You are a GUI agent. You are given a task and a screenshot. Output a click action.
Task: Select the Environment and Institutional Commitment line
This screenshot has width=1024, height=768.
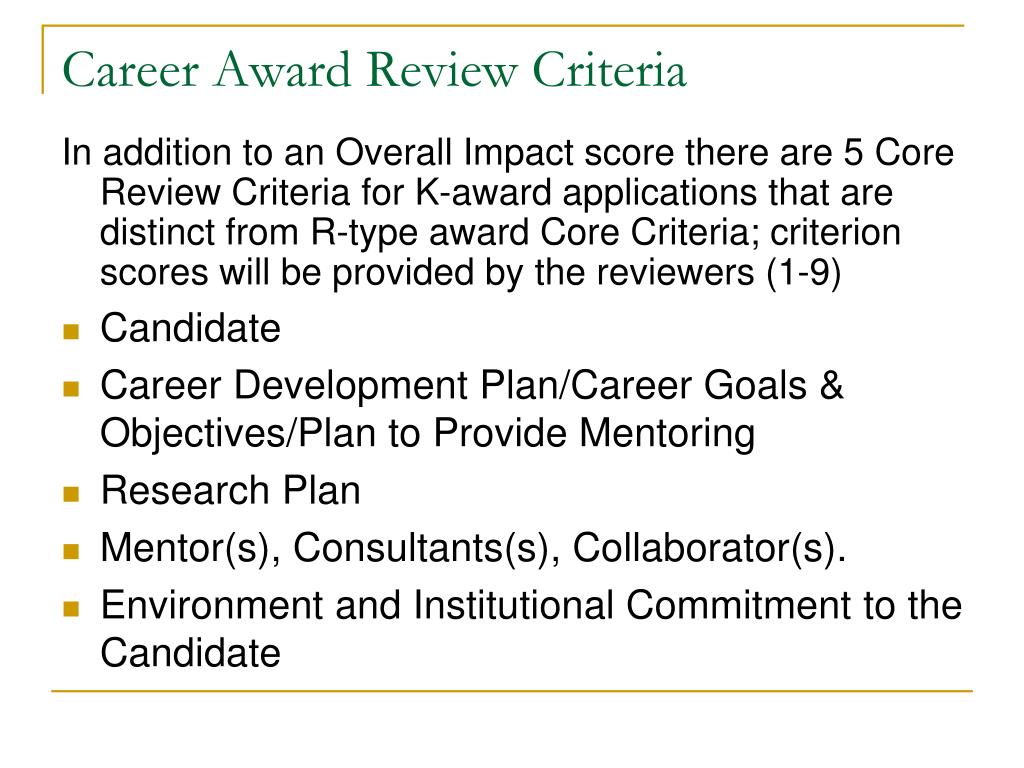coord(531,605)
